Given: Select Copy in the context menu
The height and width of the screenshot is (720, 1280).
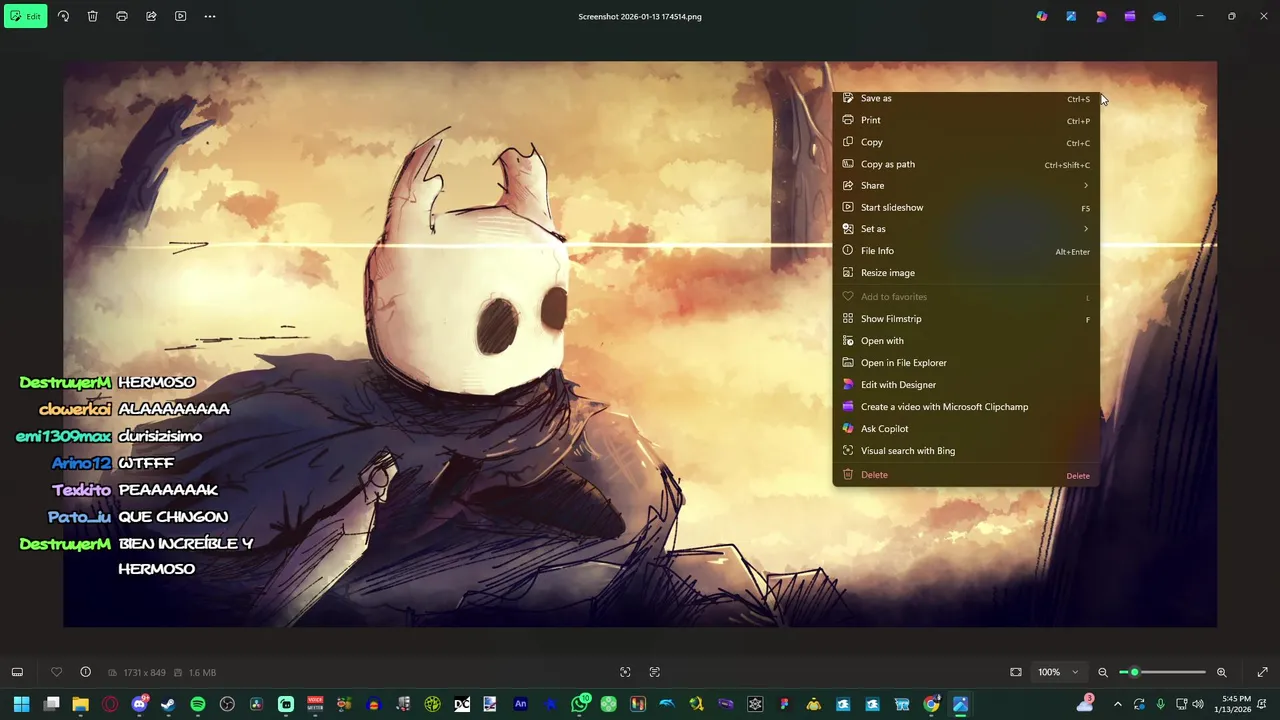Looking at the screenshot, I should (x=966, y=142).
